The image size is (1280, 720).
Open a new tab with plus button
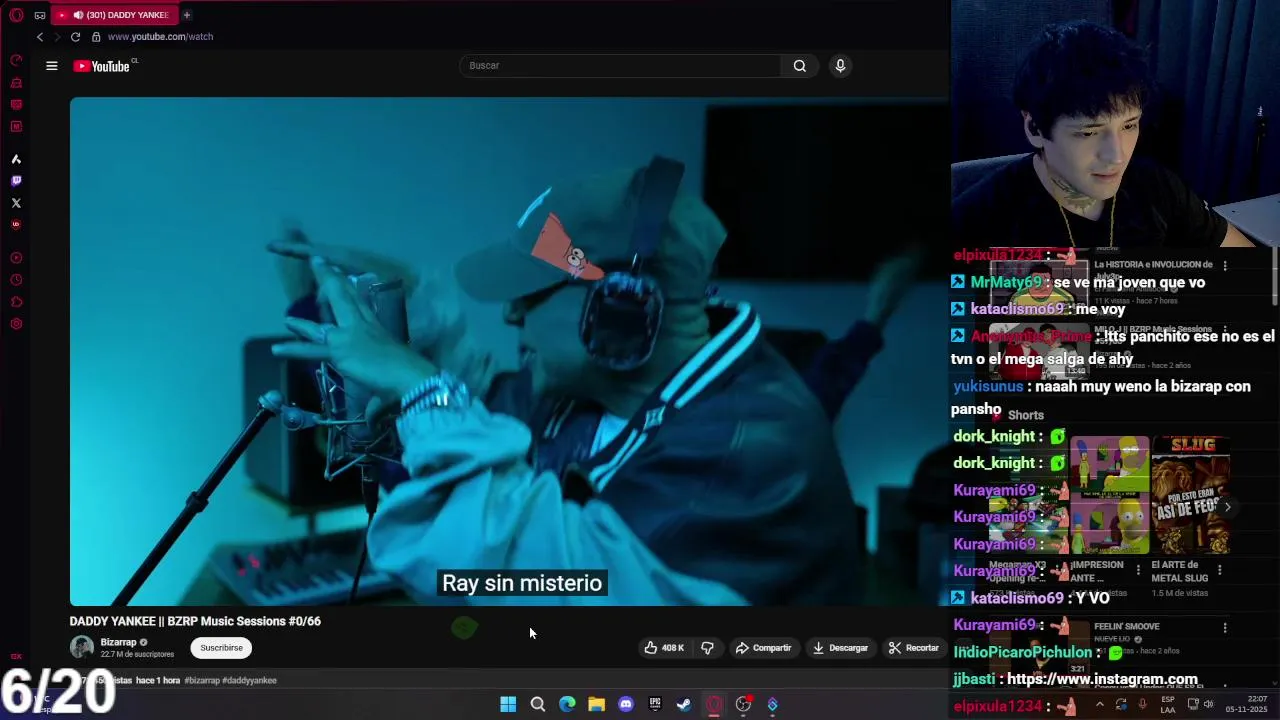[186, 15]
